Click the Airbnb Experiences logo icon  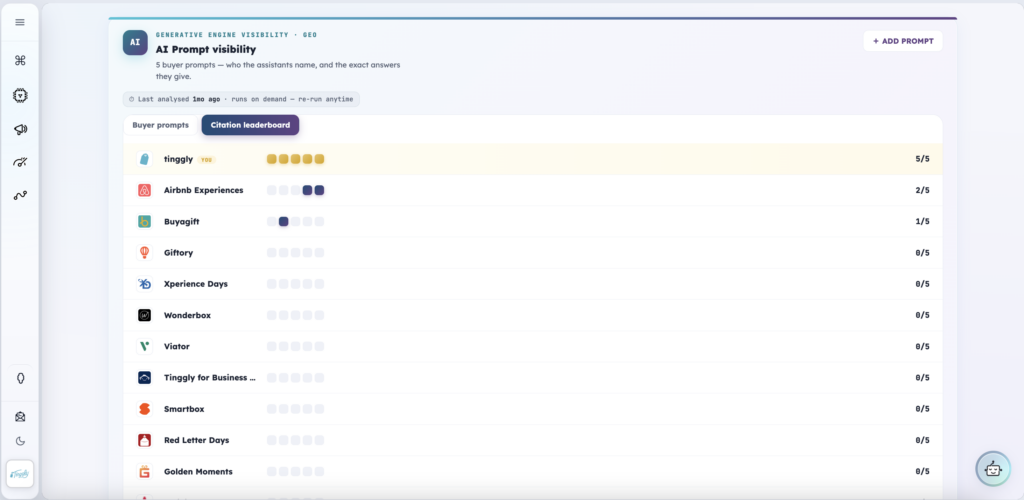point(144,191)
